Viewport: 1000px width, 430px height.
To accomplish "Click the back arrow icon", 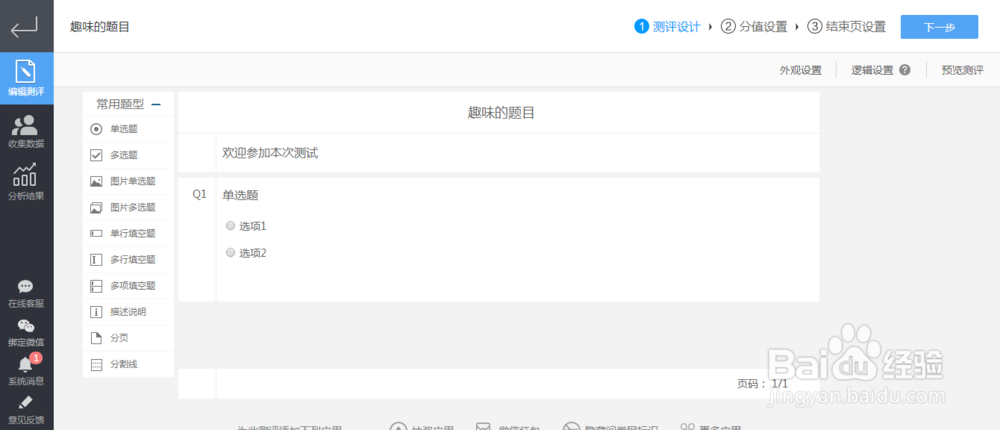I will point(24,27).
